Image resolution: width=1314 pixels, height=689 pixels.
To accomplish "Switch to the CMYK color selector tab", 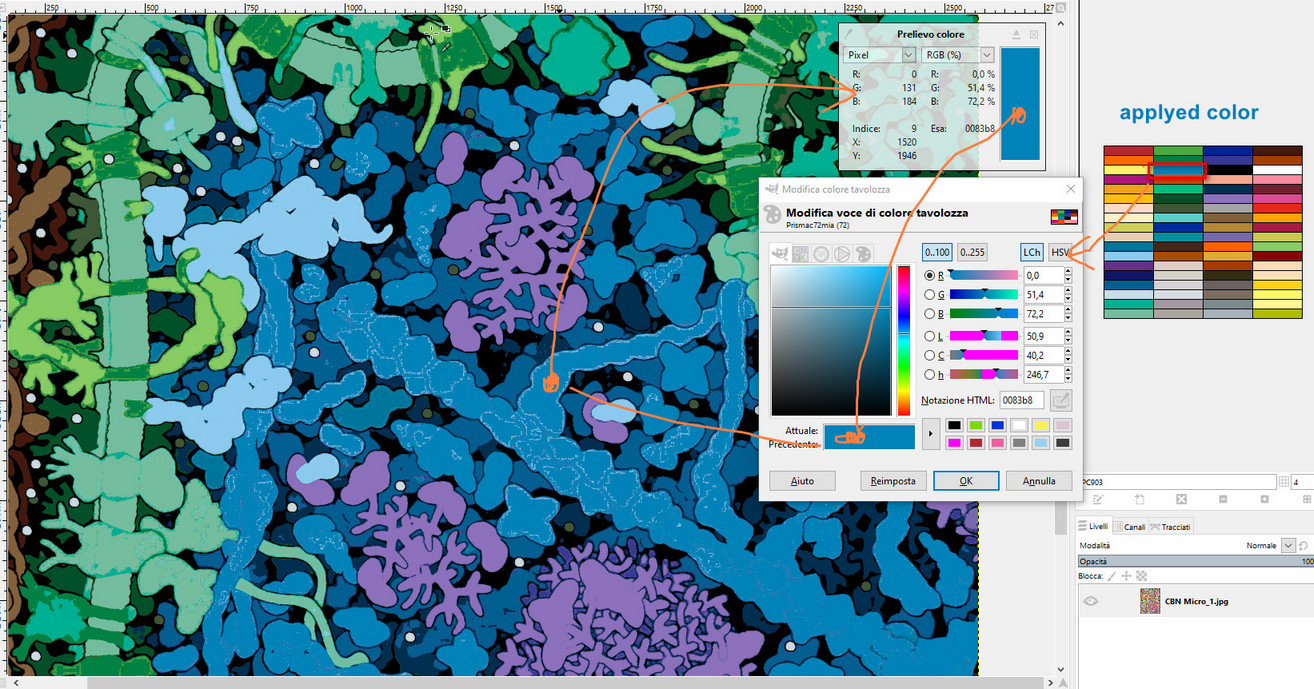I will point(801,254).
